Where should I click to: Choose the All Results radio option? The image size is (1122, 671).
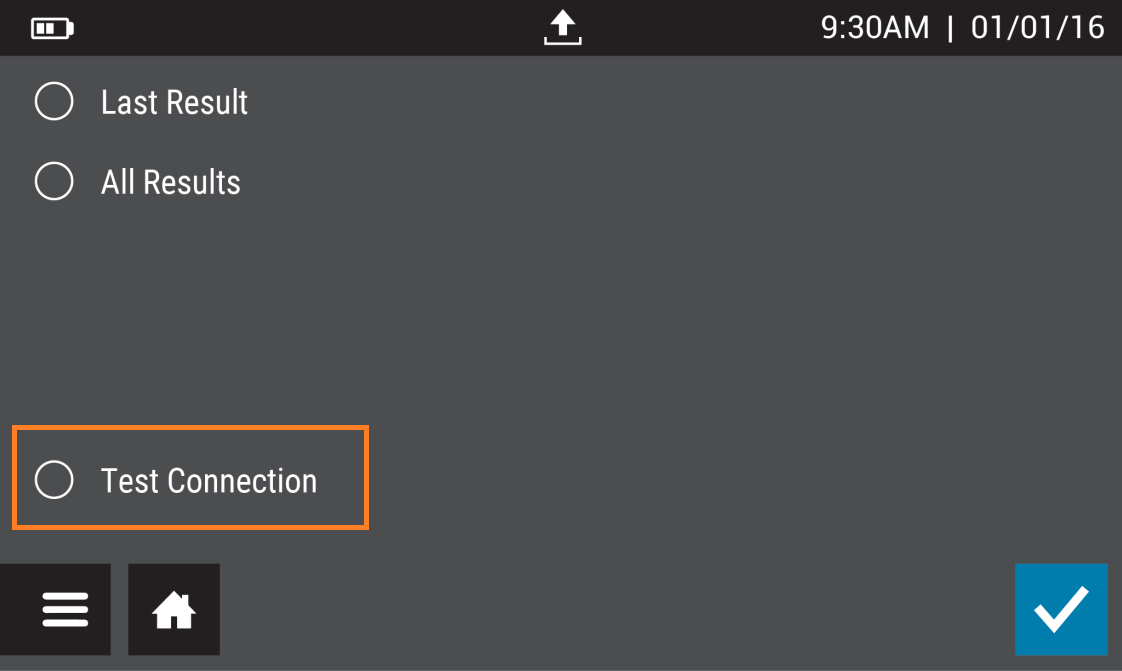54,182
